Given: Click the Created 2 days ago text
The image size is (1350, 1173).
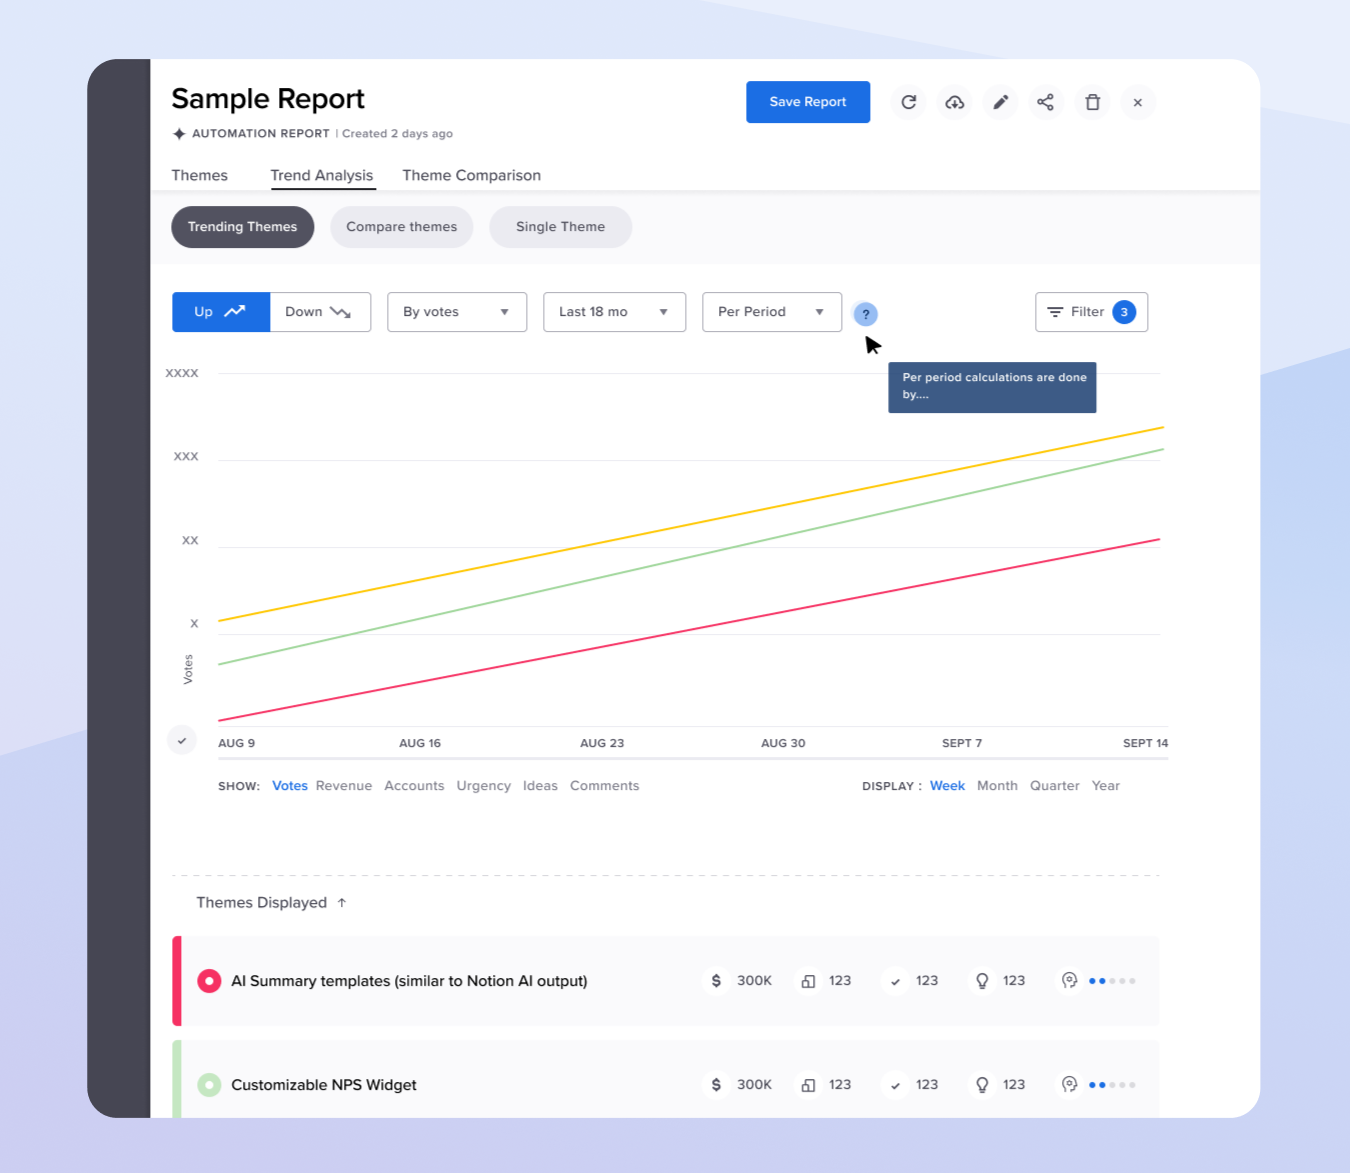Looking at the screenshot, I should tap(397, 134).
